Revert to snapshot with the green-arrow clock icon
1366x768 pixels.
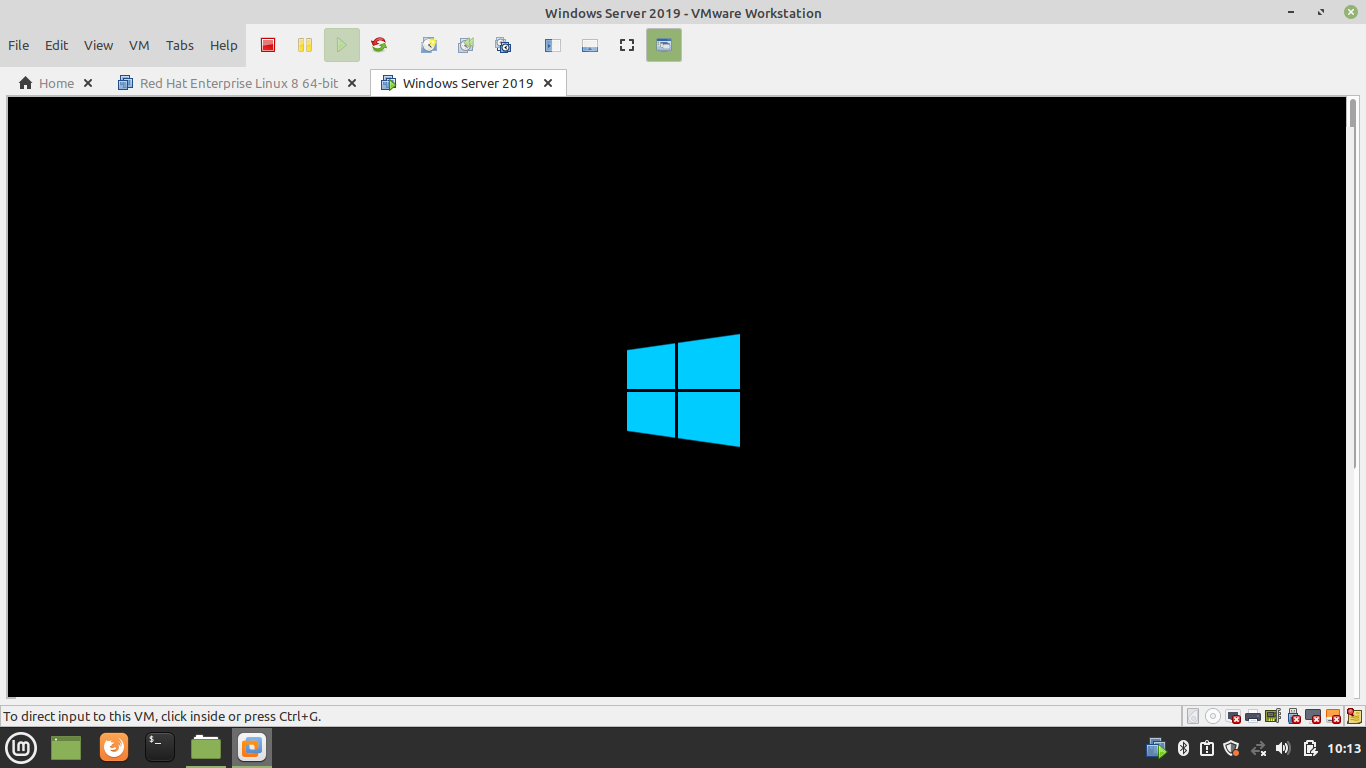click(x=466, y=45)
